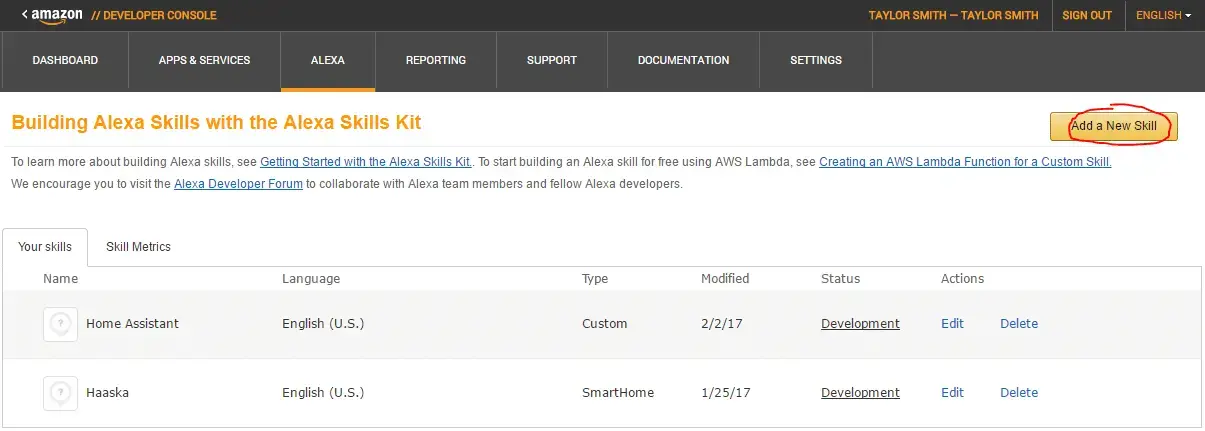
Task: Delete the Haaska skill
Action: click(1019, 393)
